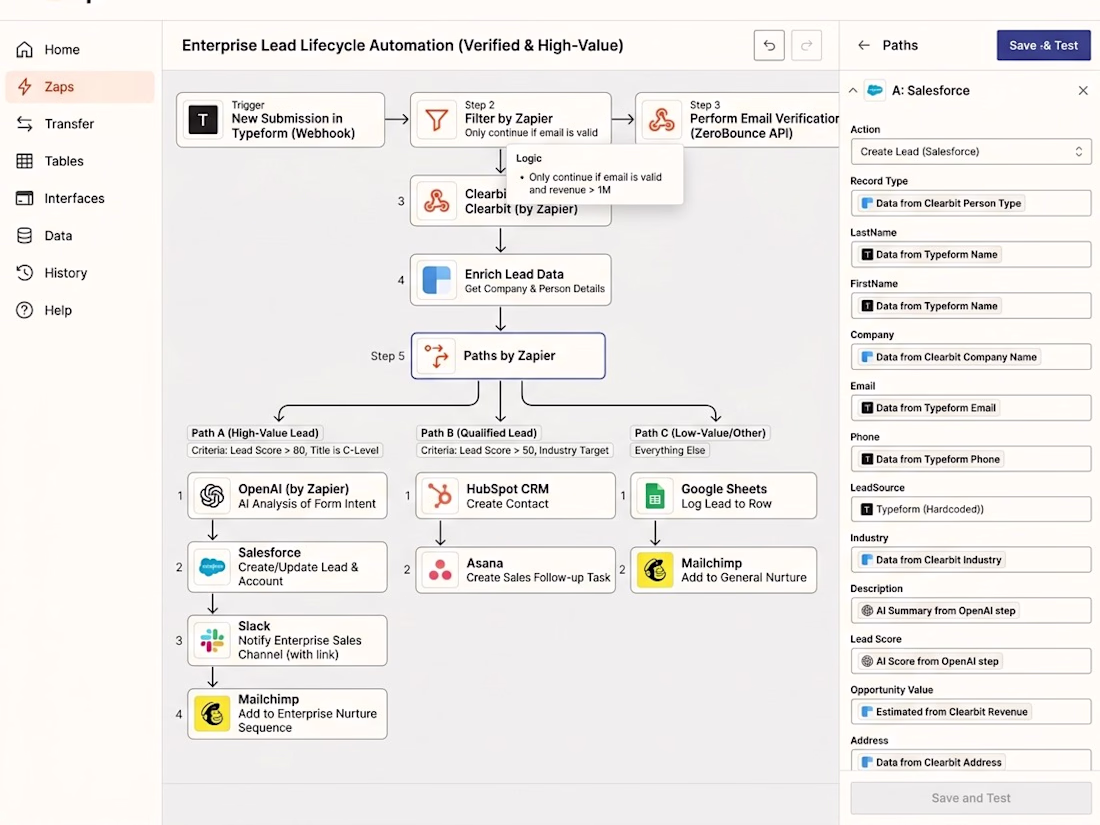Click the Save & Test button
The width and height of the screenshot is (1100, 825).
[1043, 46]
